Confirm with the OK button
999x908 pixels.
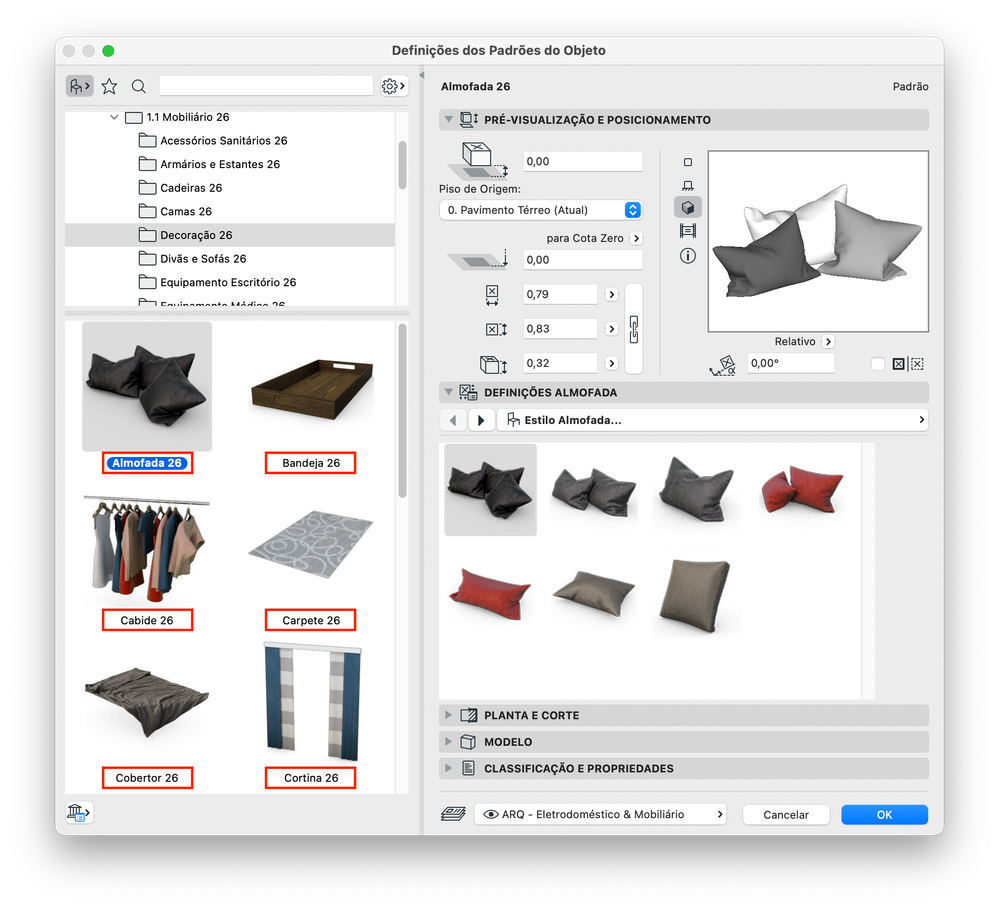pyautogui.click(x=884, y=814)
